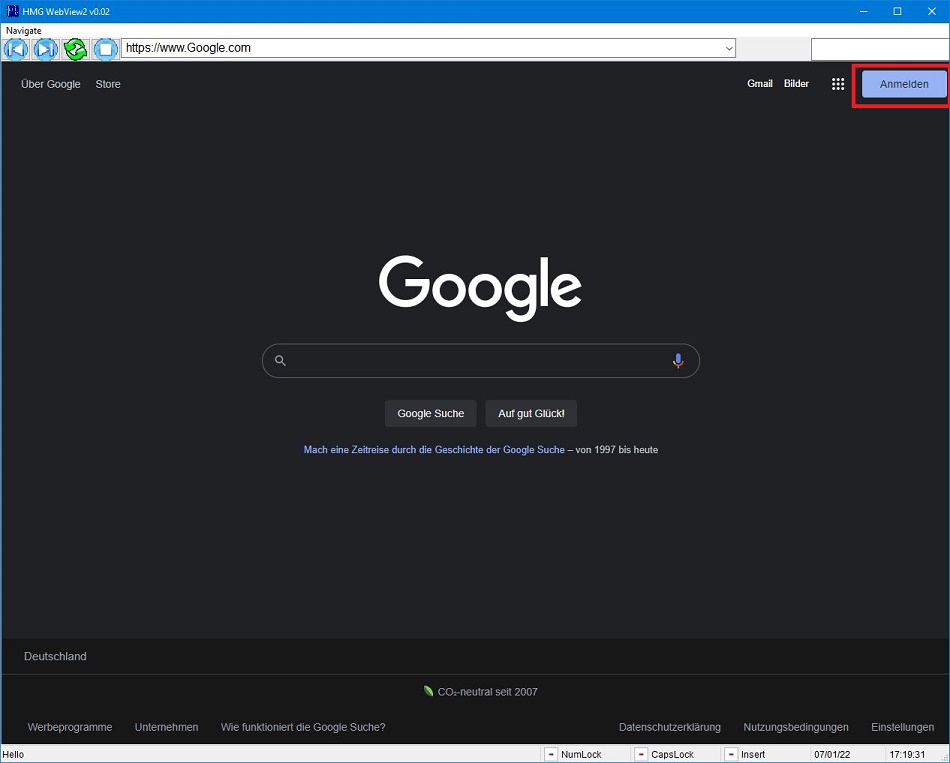The height and width of the screenshot is (763, 950).
Task: Open the Werbeprogramme footer link
Action: tap(70, 727)
